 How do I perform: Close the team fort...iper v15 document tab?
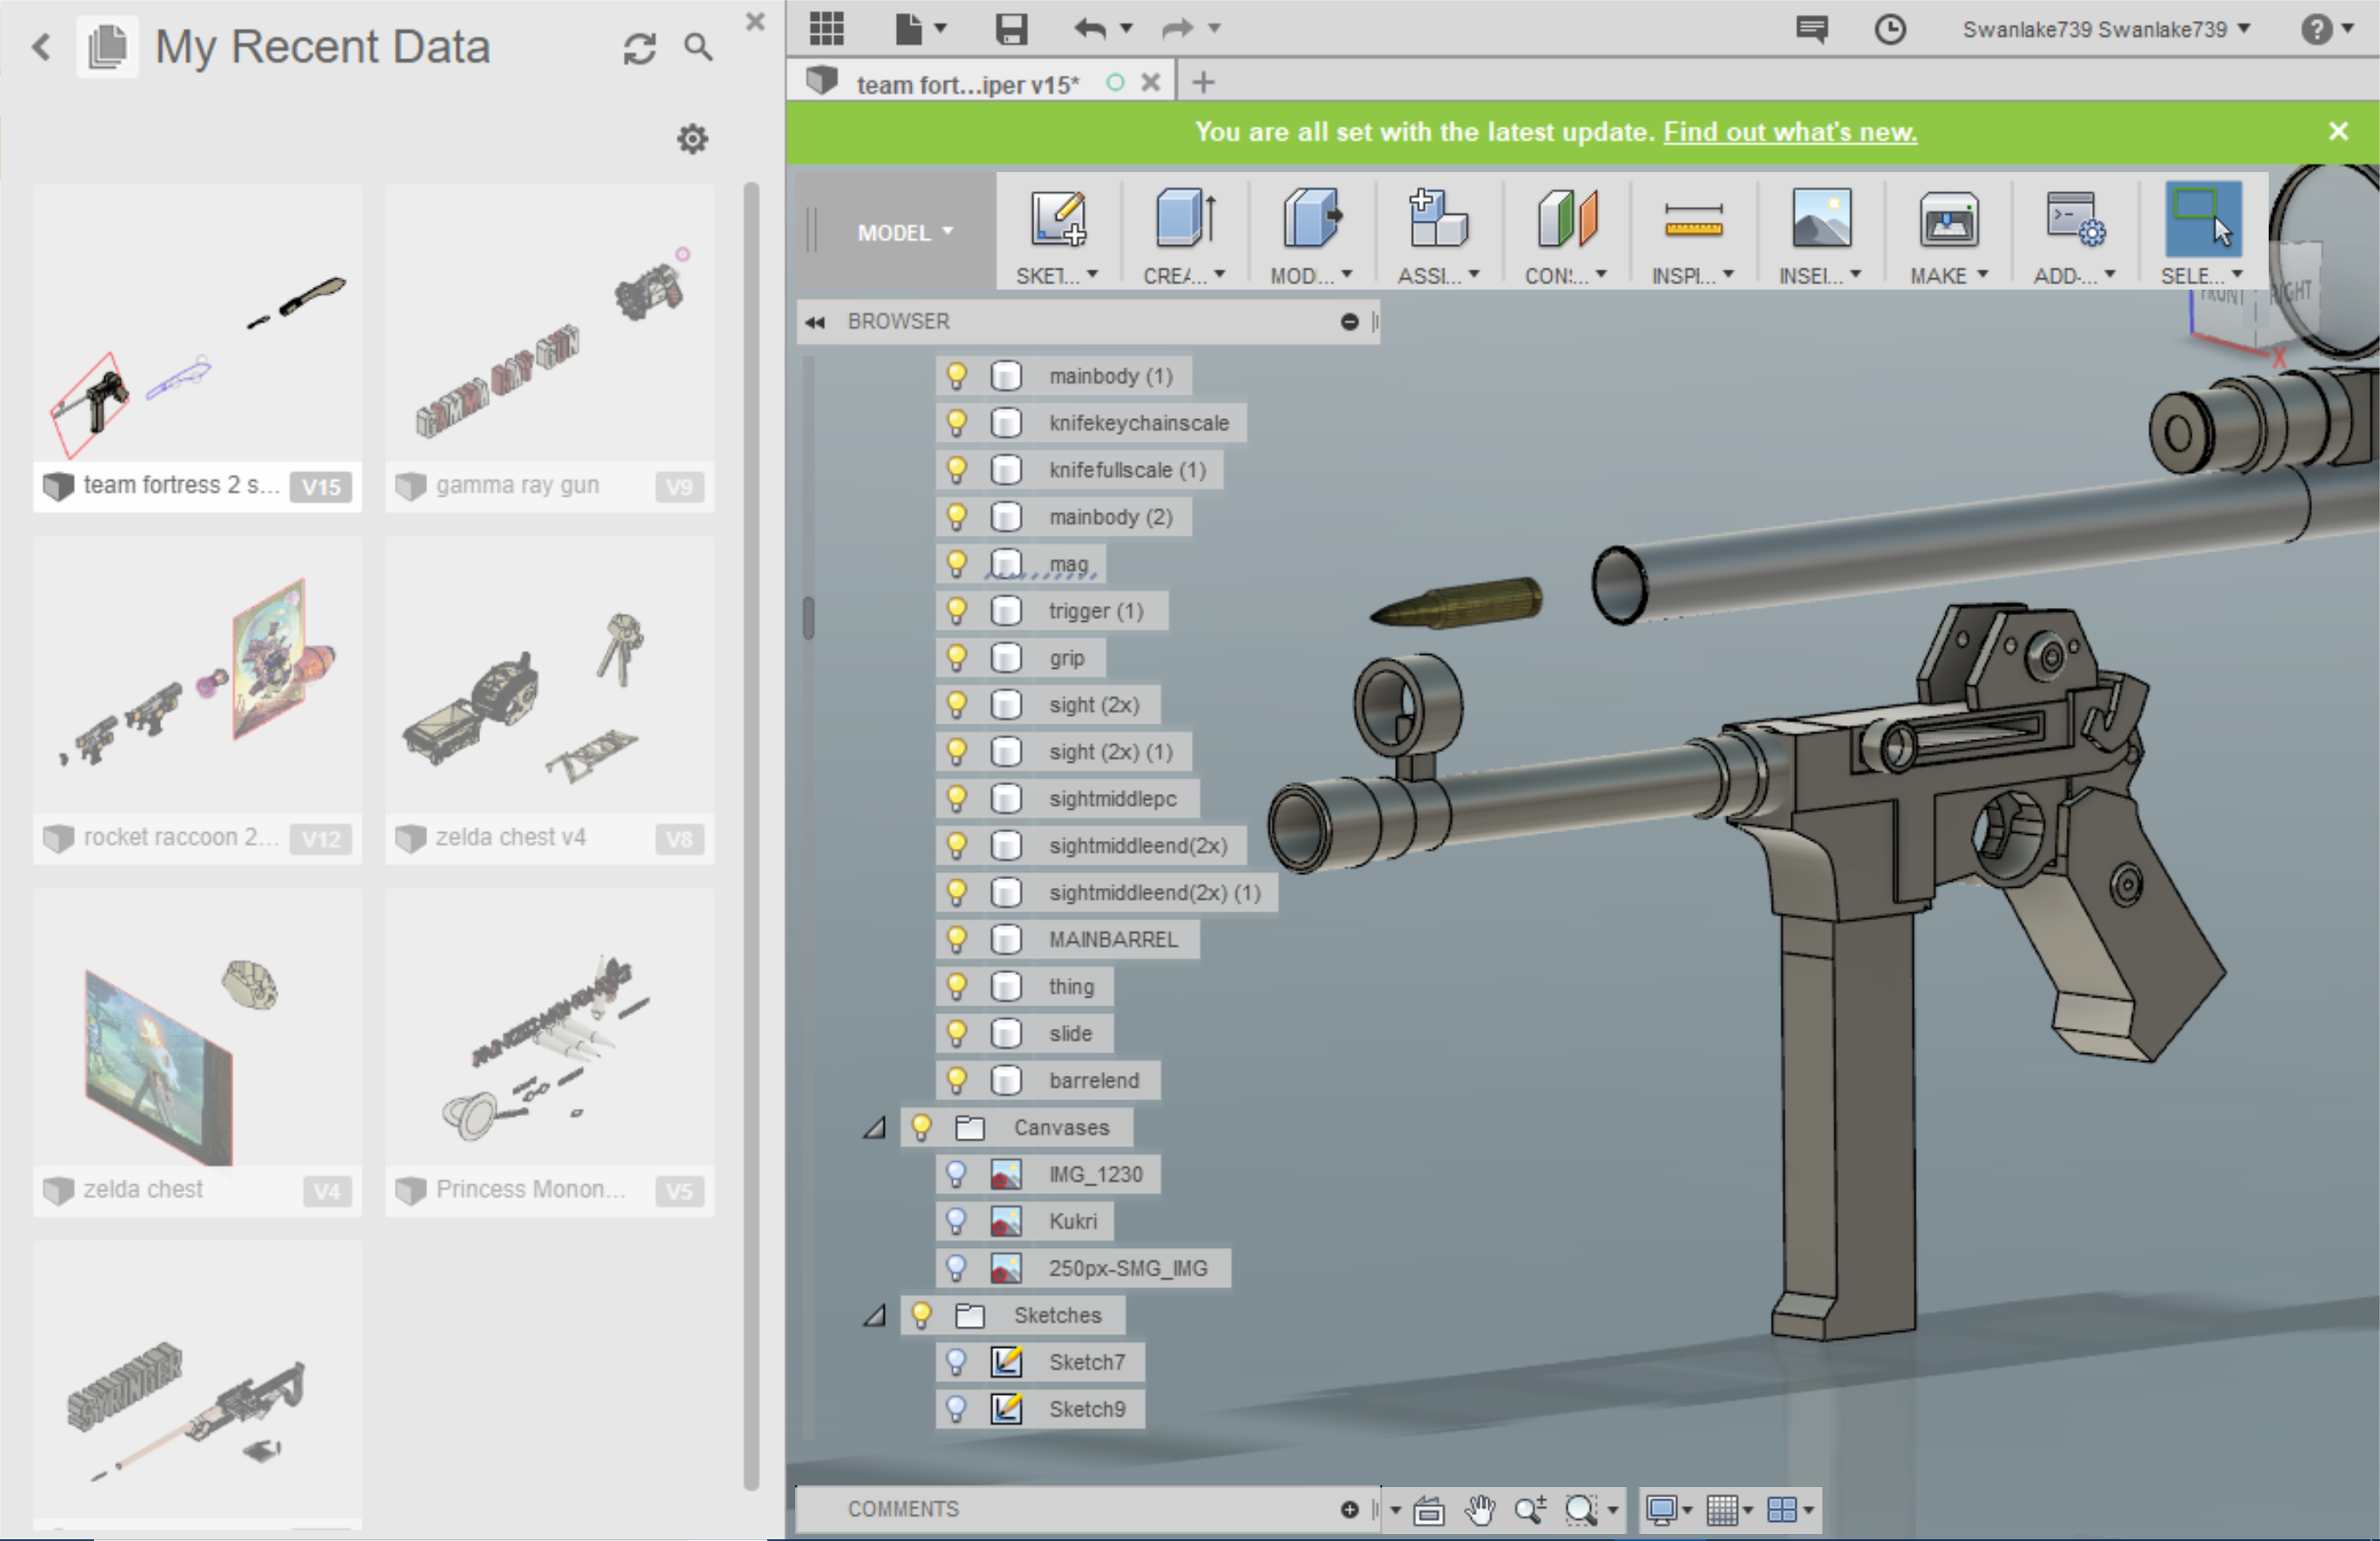coord(1150,83)
